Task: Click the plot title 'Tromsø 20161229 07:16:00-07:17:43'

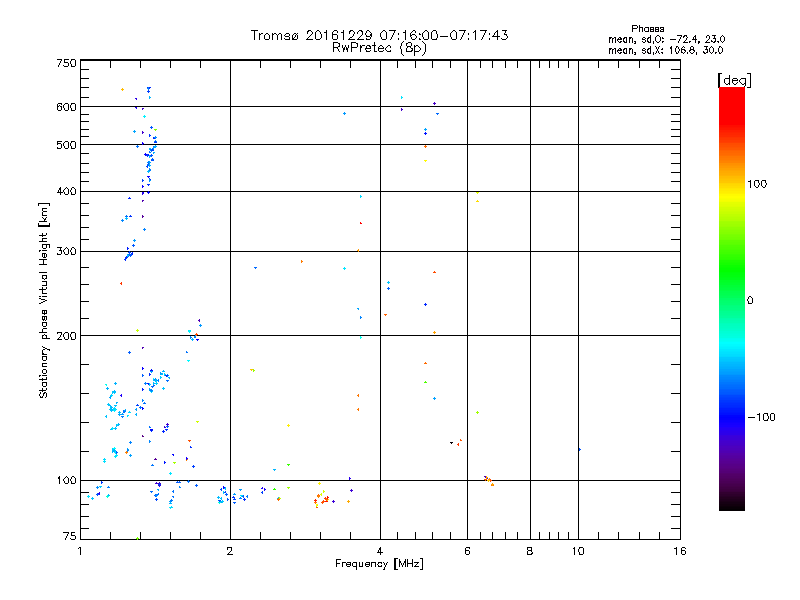Action: click(379, 35)
